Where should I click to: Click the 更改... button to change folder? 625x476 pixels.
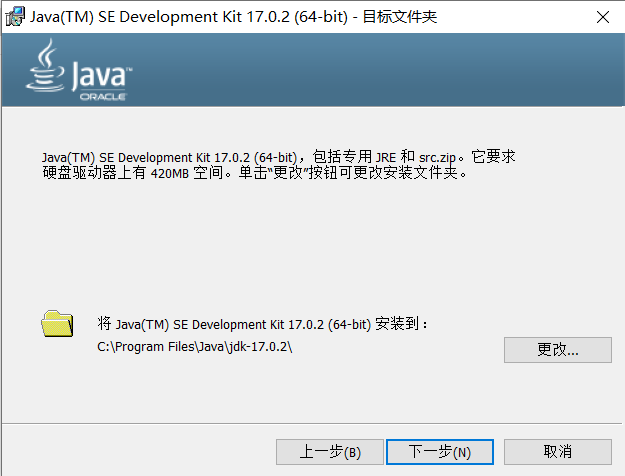click(x=558, y=350)
